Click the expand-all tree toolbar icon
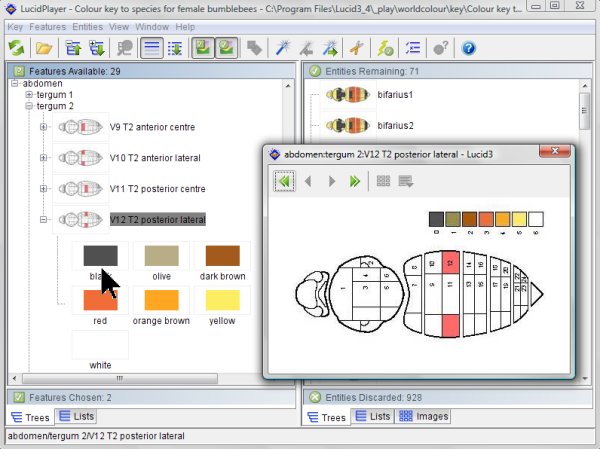Viewport: 600px width, 449px height. click(x=97, y=48)
